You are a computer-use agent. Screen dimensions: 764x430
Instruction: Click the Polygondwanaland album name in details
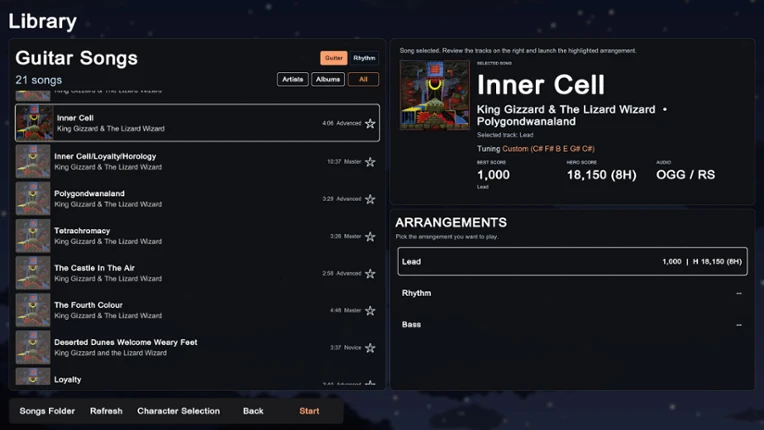(x=526, y=121)
